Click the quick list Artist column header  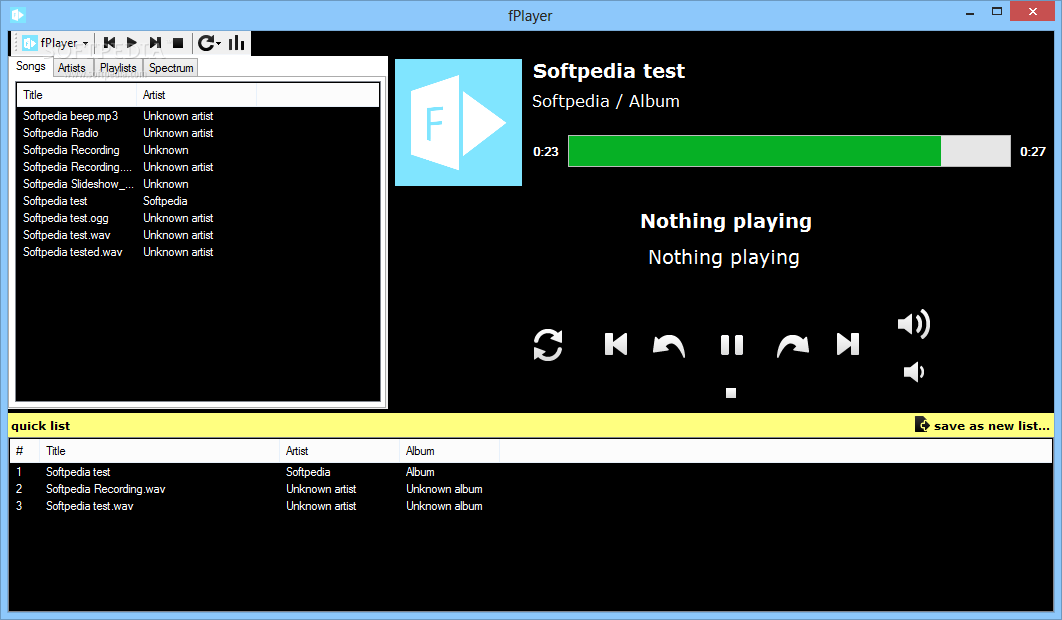click(x=339, y=451)
